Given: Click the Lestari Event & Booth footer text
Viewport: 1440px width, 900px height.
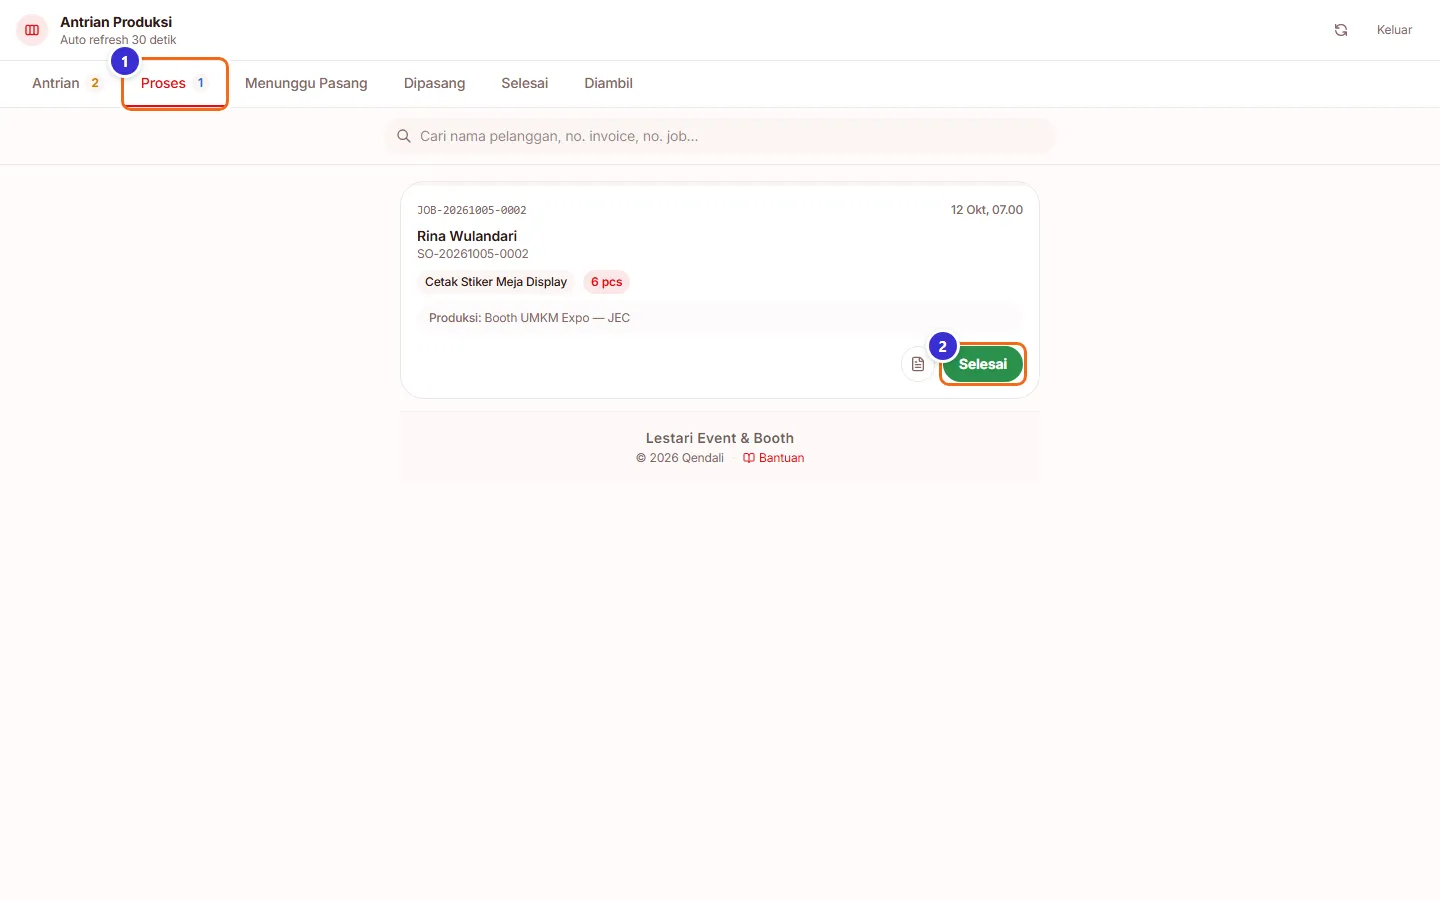Looking at the screenshot, I should (x=720, y=438).
